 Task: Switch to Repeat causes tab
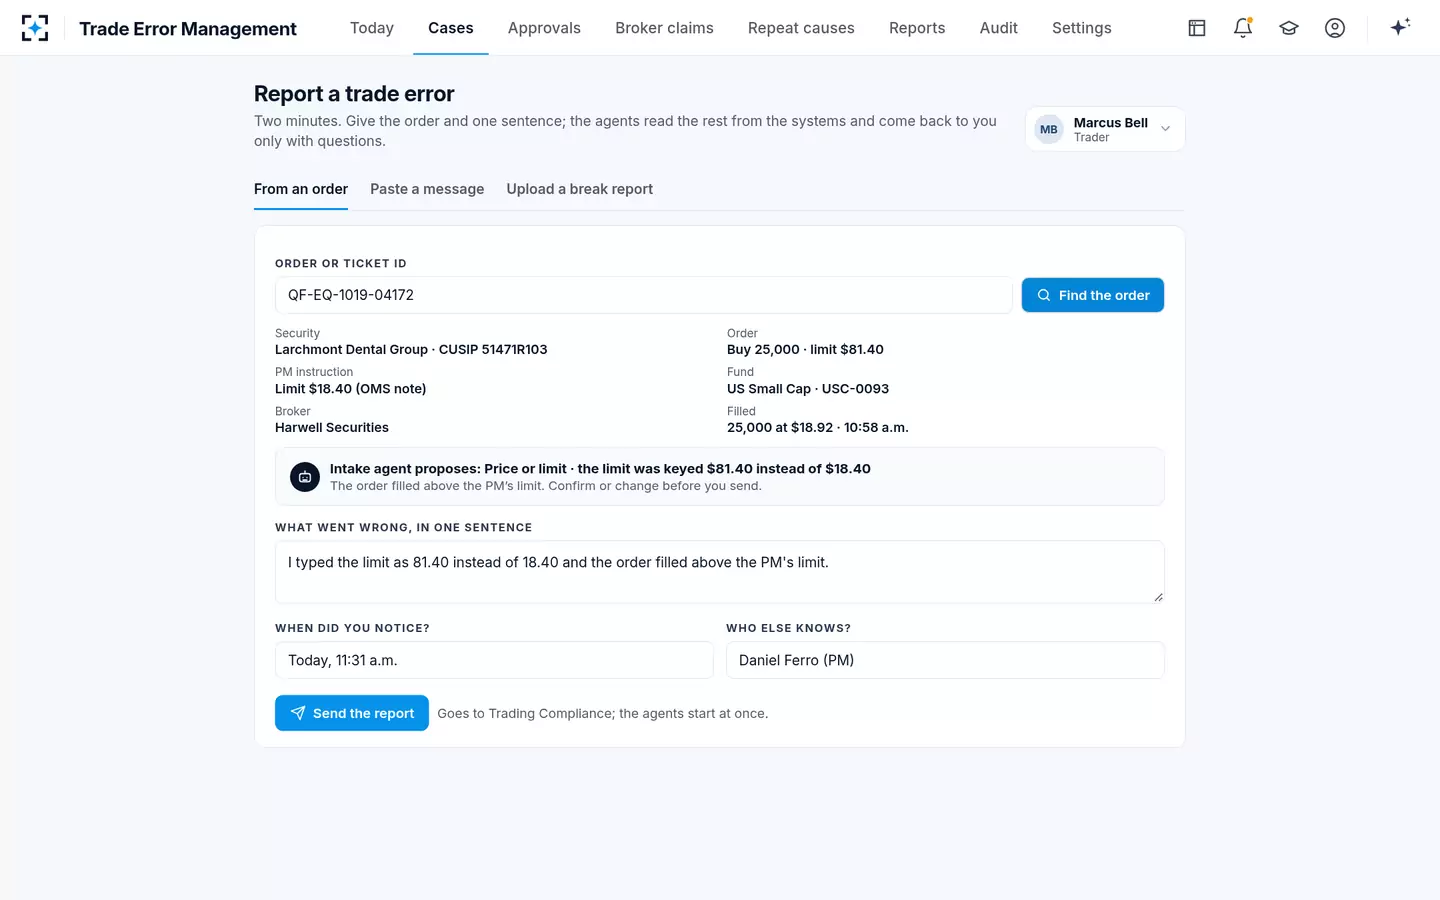(x=801, y=28)
